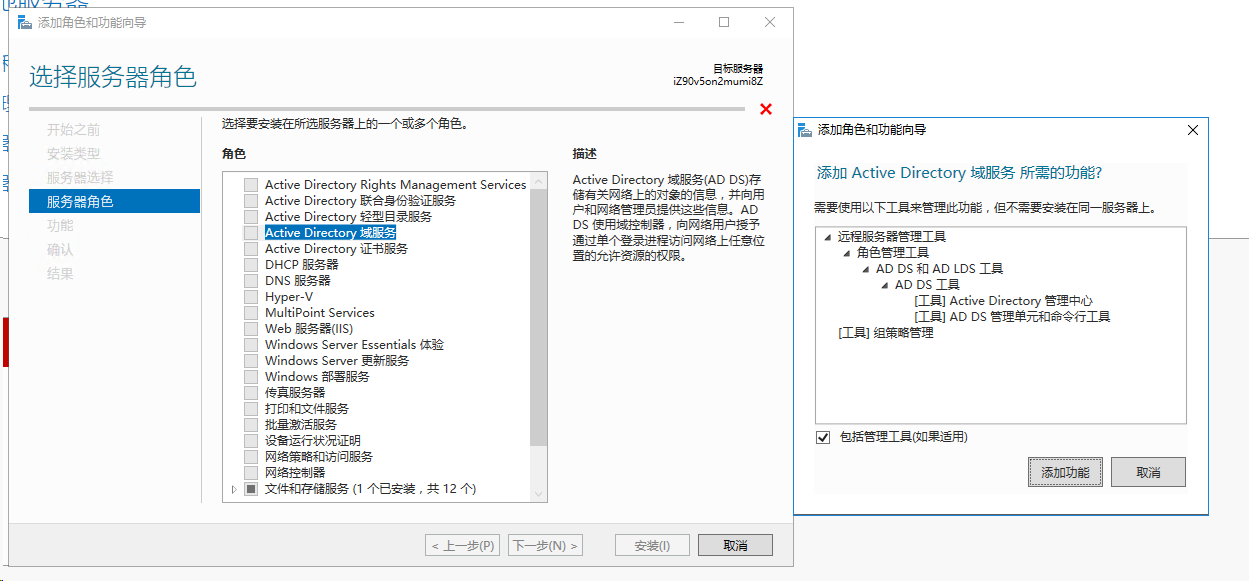
Task: Tick the 网络控制器 checkbox
Action: (x=251, y=473)
